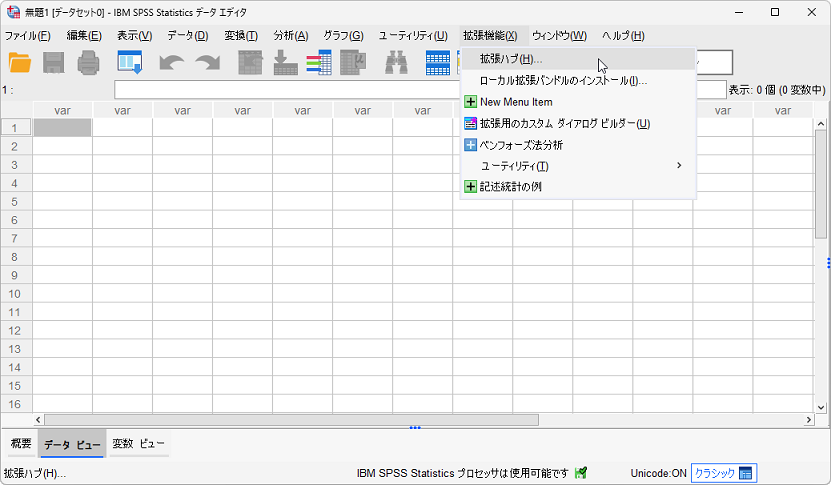Viewport: 831px width, 485px height.
Task: Click the Open data document folder icon
Action: point(20,63)
